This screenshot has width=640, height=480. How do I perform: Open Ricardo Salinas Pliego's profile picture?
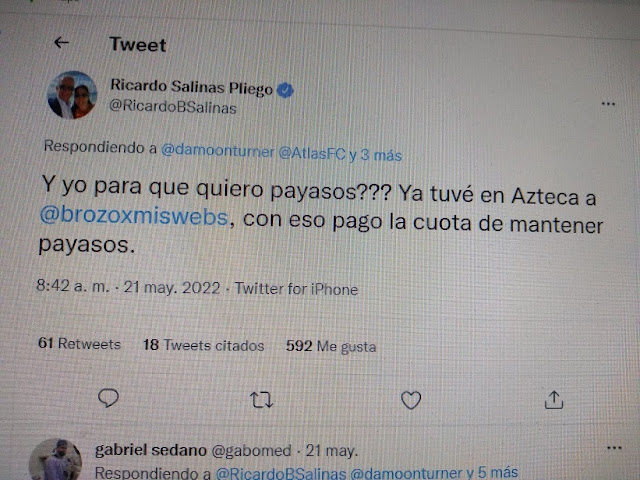[x=72, y=95]
